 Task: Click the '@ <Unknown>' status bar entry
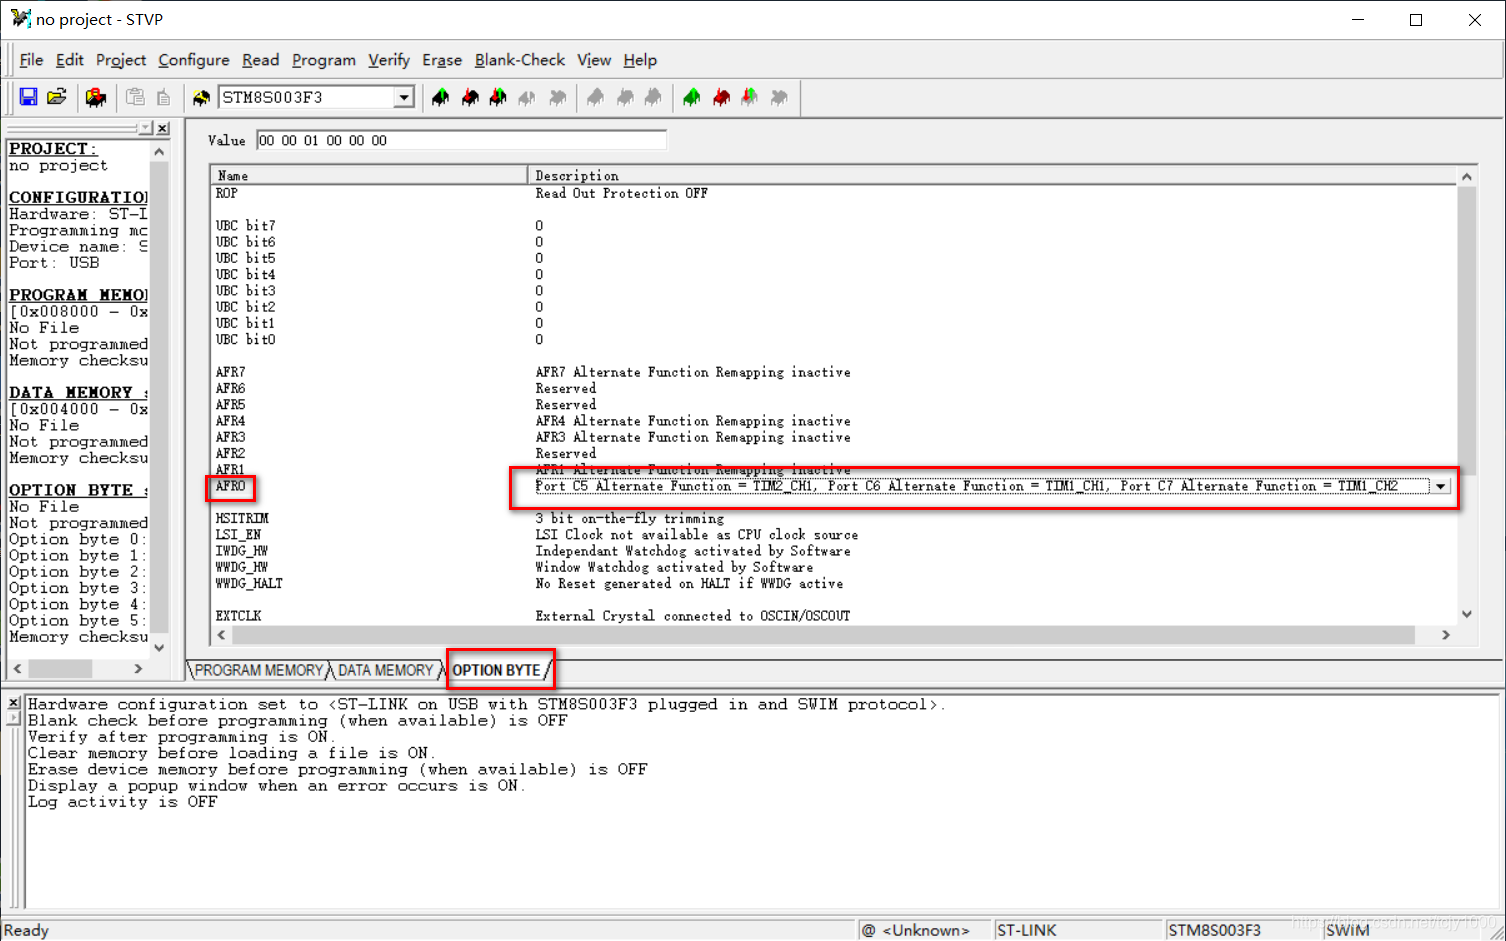(x=916, y=930)
